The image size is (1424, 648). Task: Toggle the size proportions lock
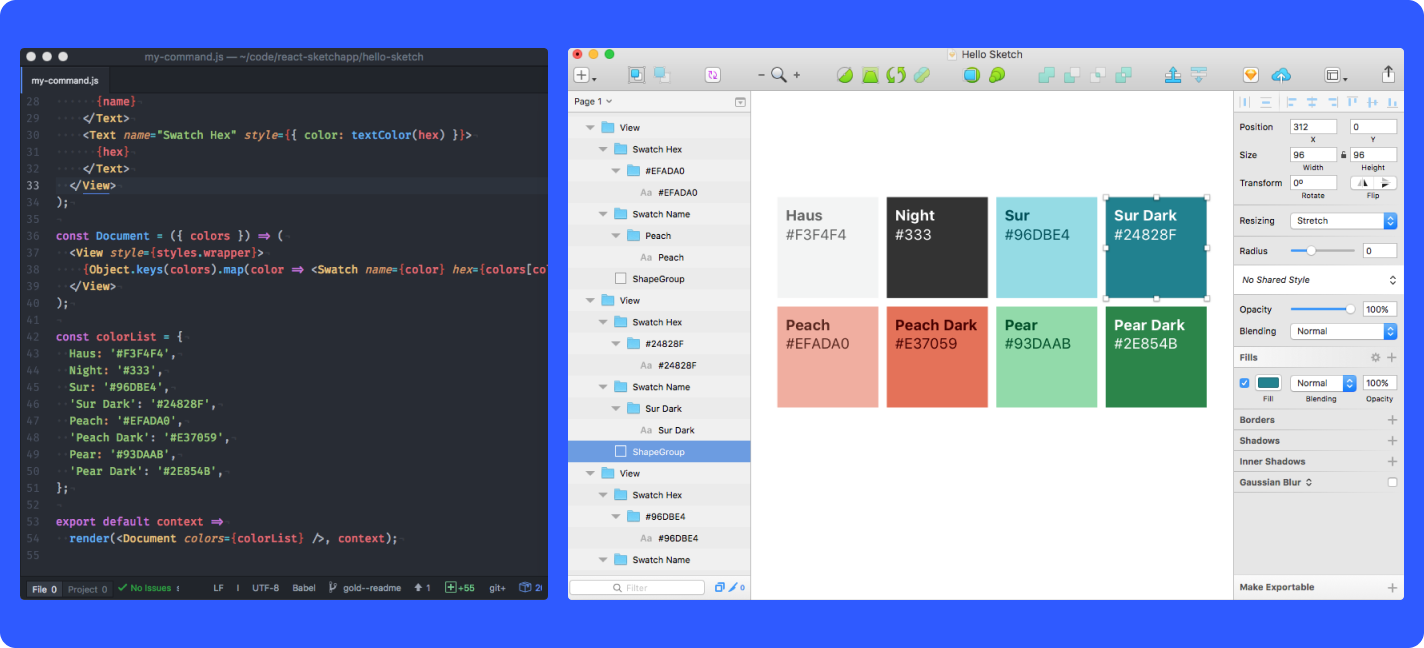(1343, 155)
